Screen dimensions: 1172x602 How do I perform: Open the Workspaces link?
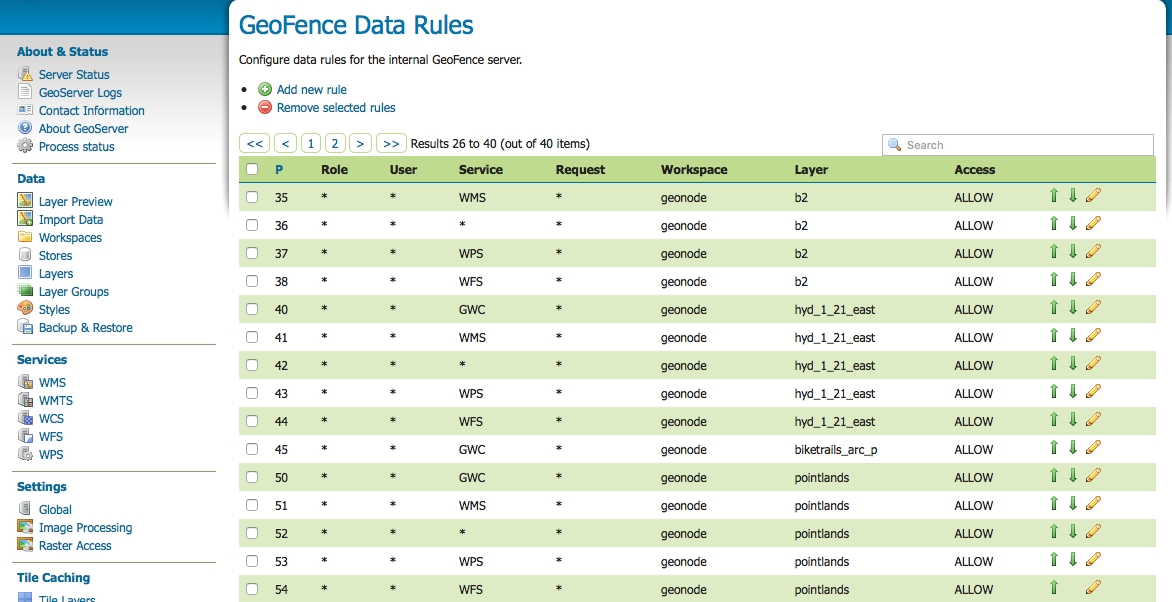click(70, 237)
